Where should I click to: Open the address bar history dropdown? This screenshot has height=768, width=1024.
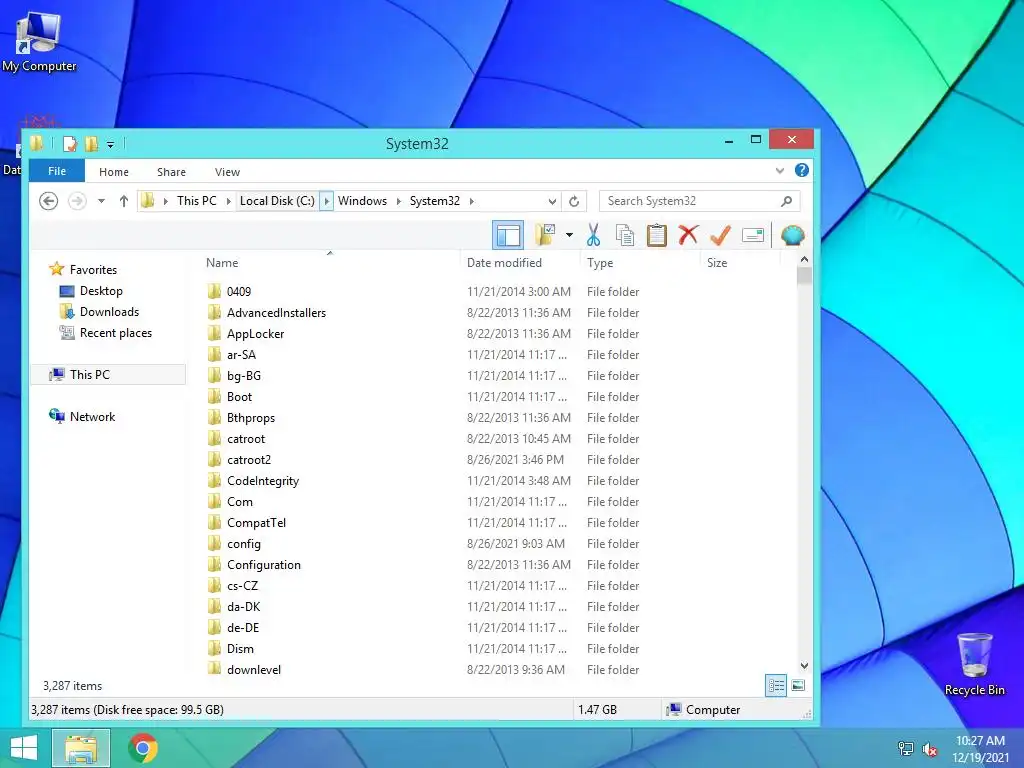(x=552, y=201)
